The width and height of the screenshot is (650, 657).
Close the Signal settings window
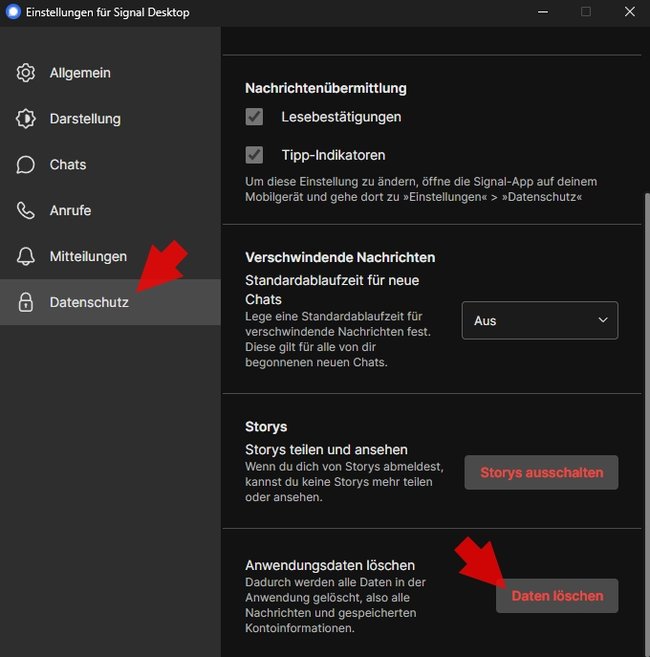coord(629,12)
